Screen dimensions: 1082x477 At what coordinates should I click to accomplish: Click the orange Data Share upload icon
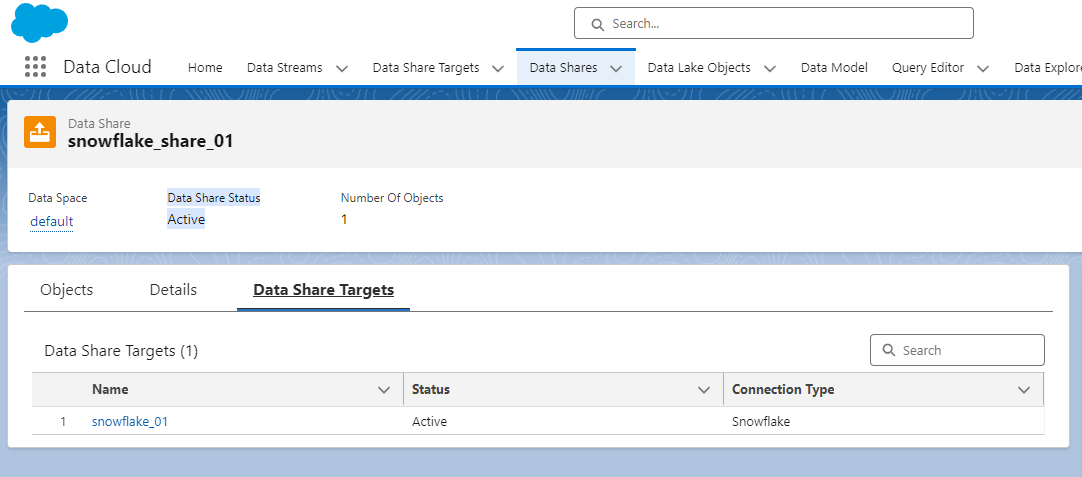coord(40,132)
